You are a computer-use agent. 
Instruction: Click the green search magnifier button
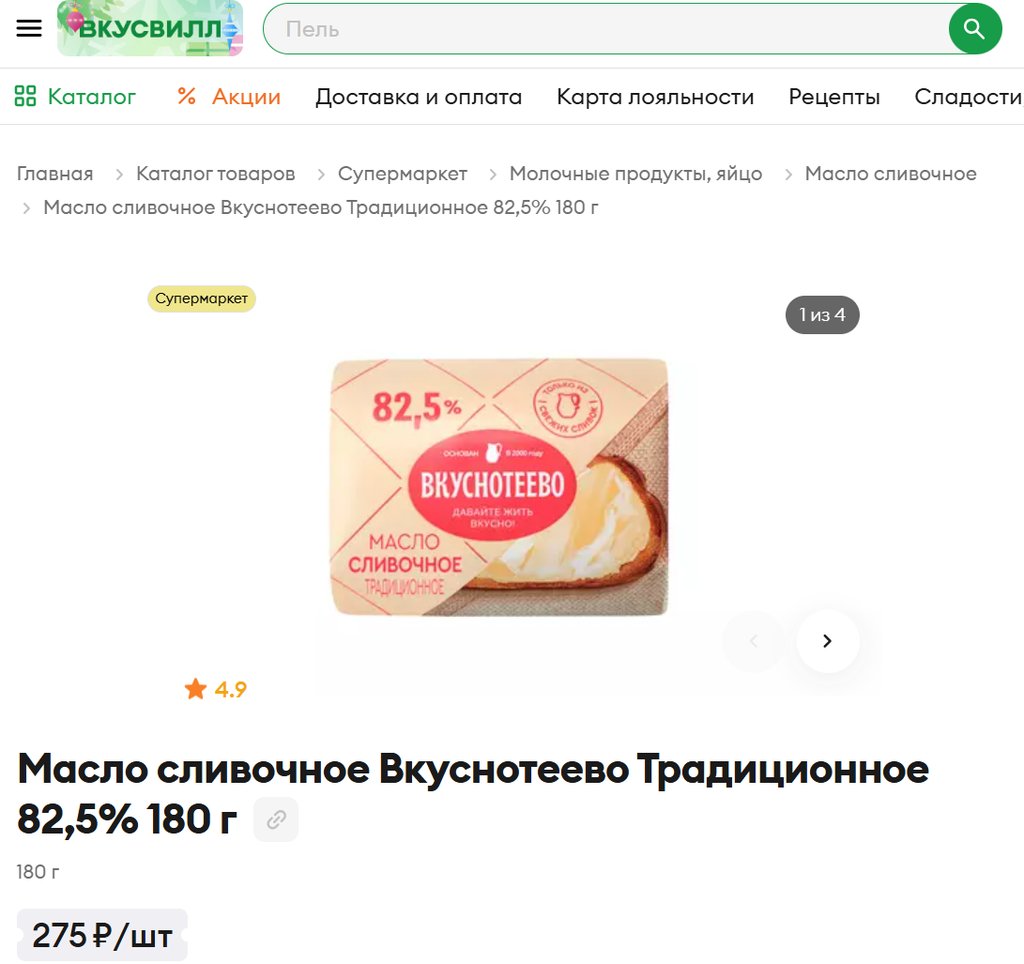tap(975, 29)
